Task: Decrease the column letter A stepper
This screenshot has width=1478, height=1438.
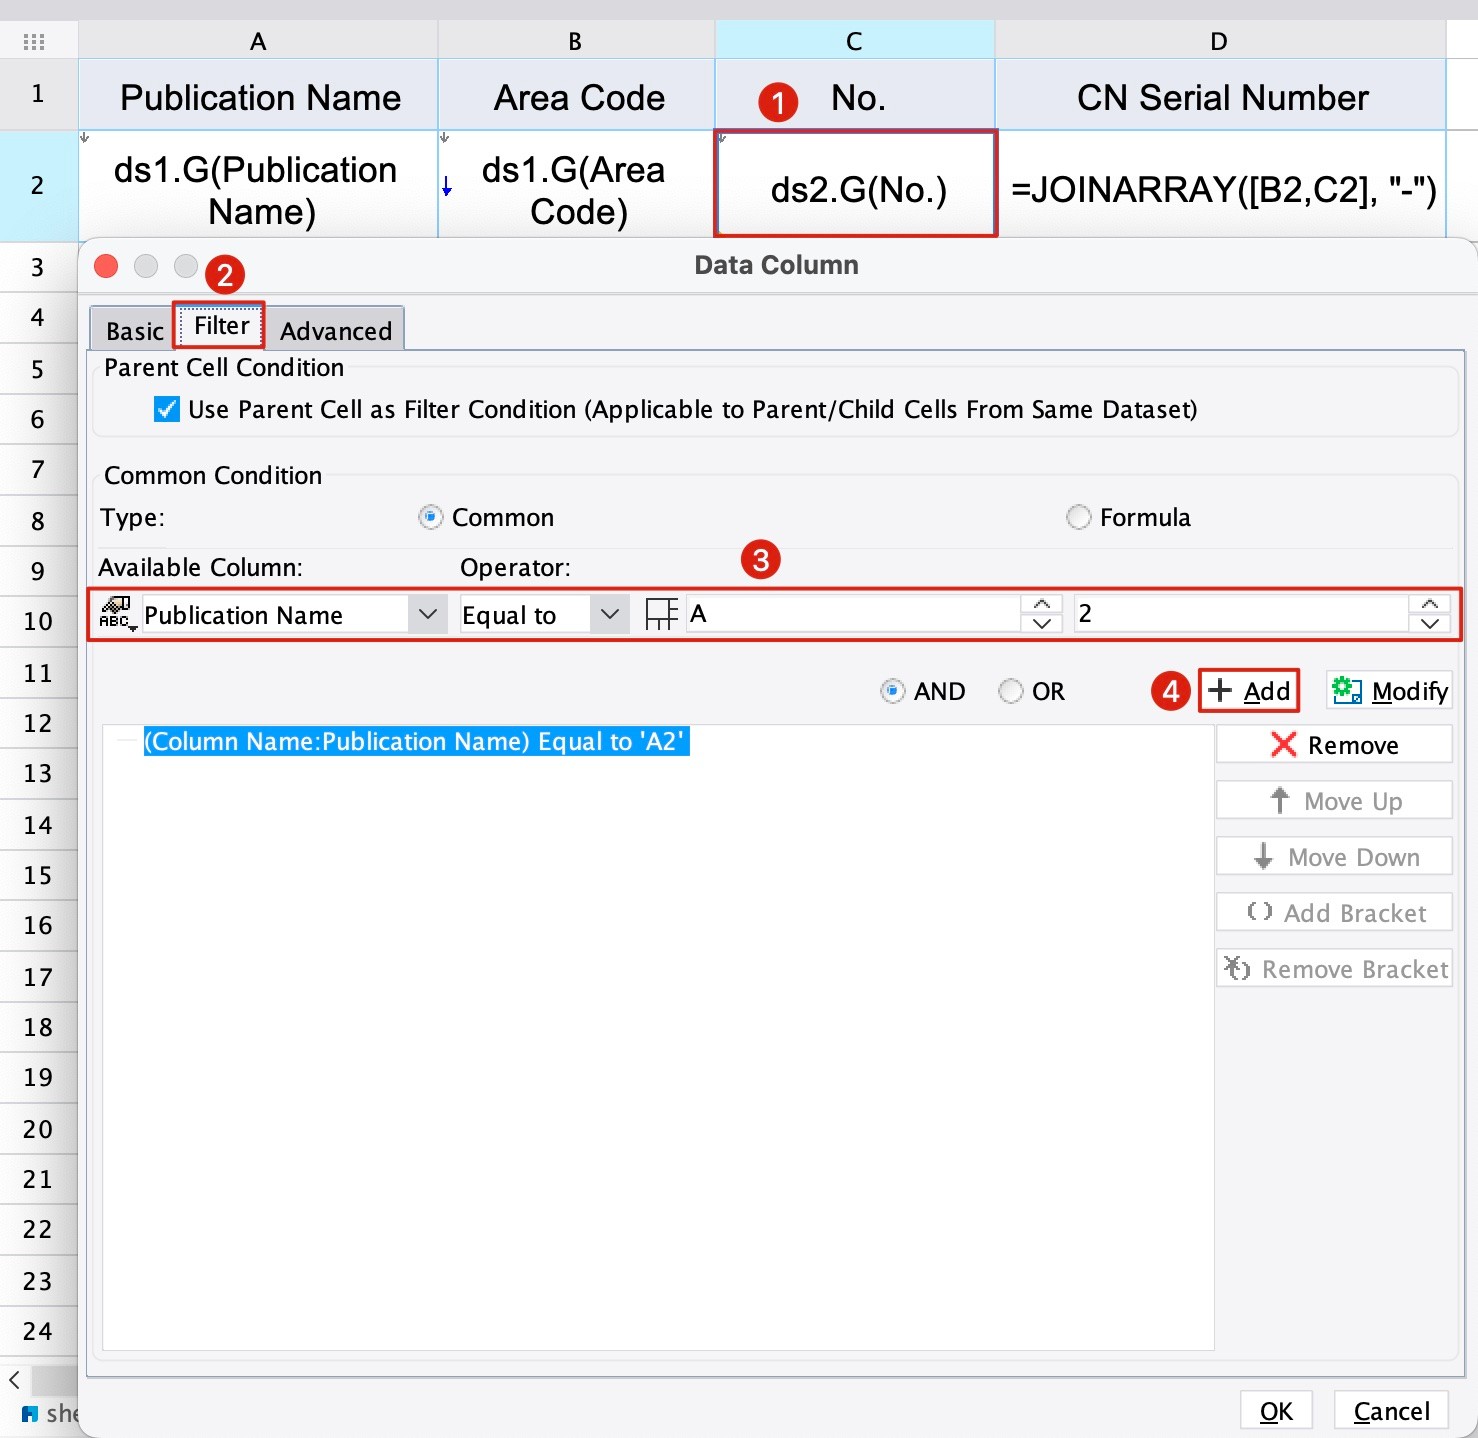Action: [x=1041, y=623]
